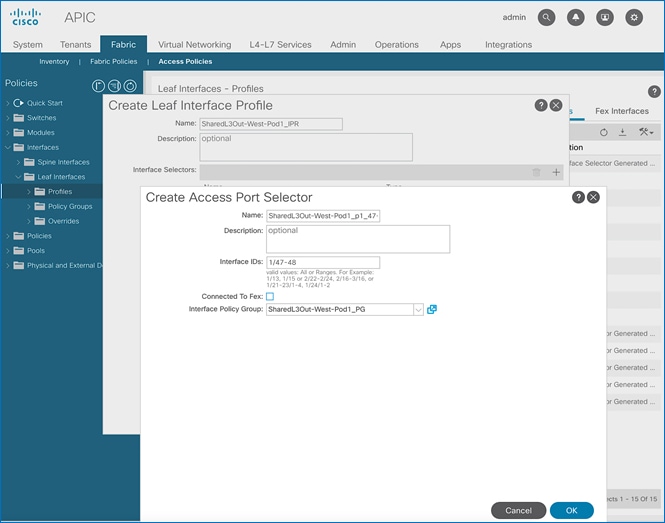Close the Create Leaf Interface Profile dialog

point(556,105)
